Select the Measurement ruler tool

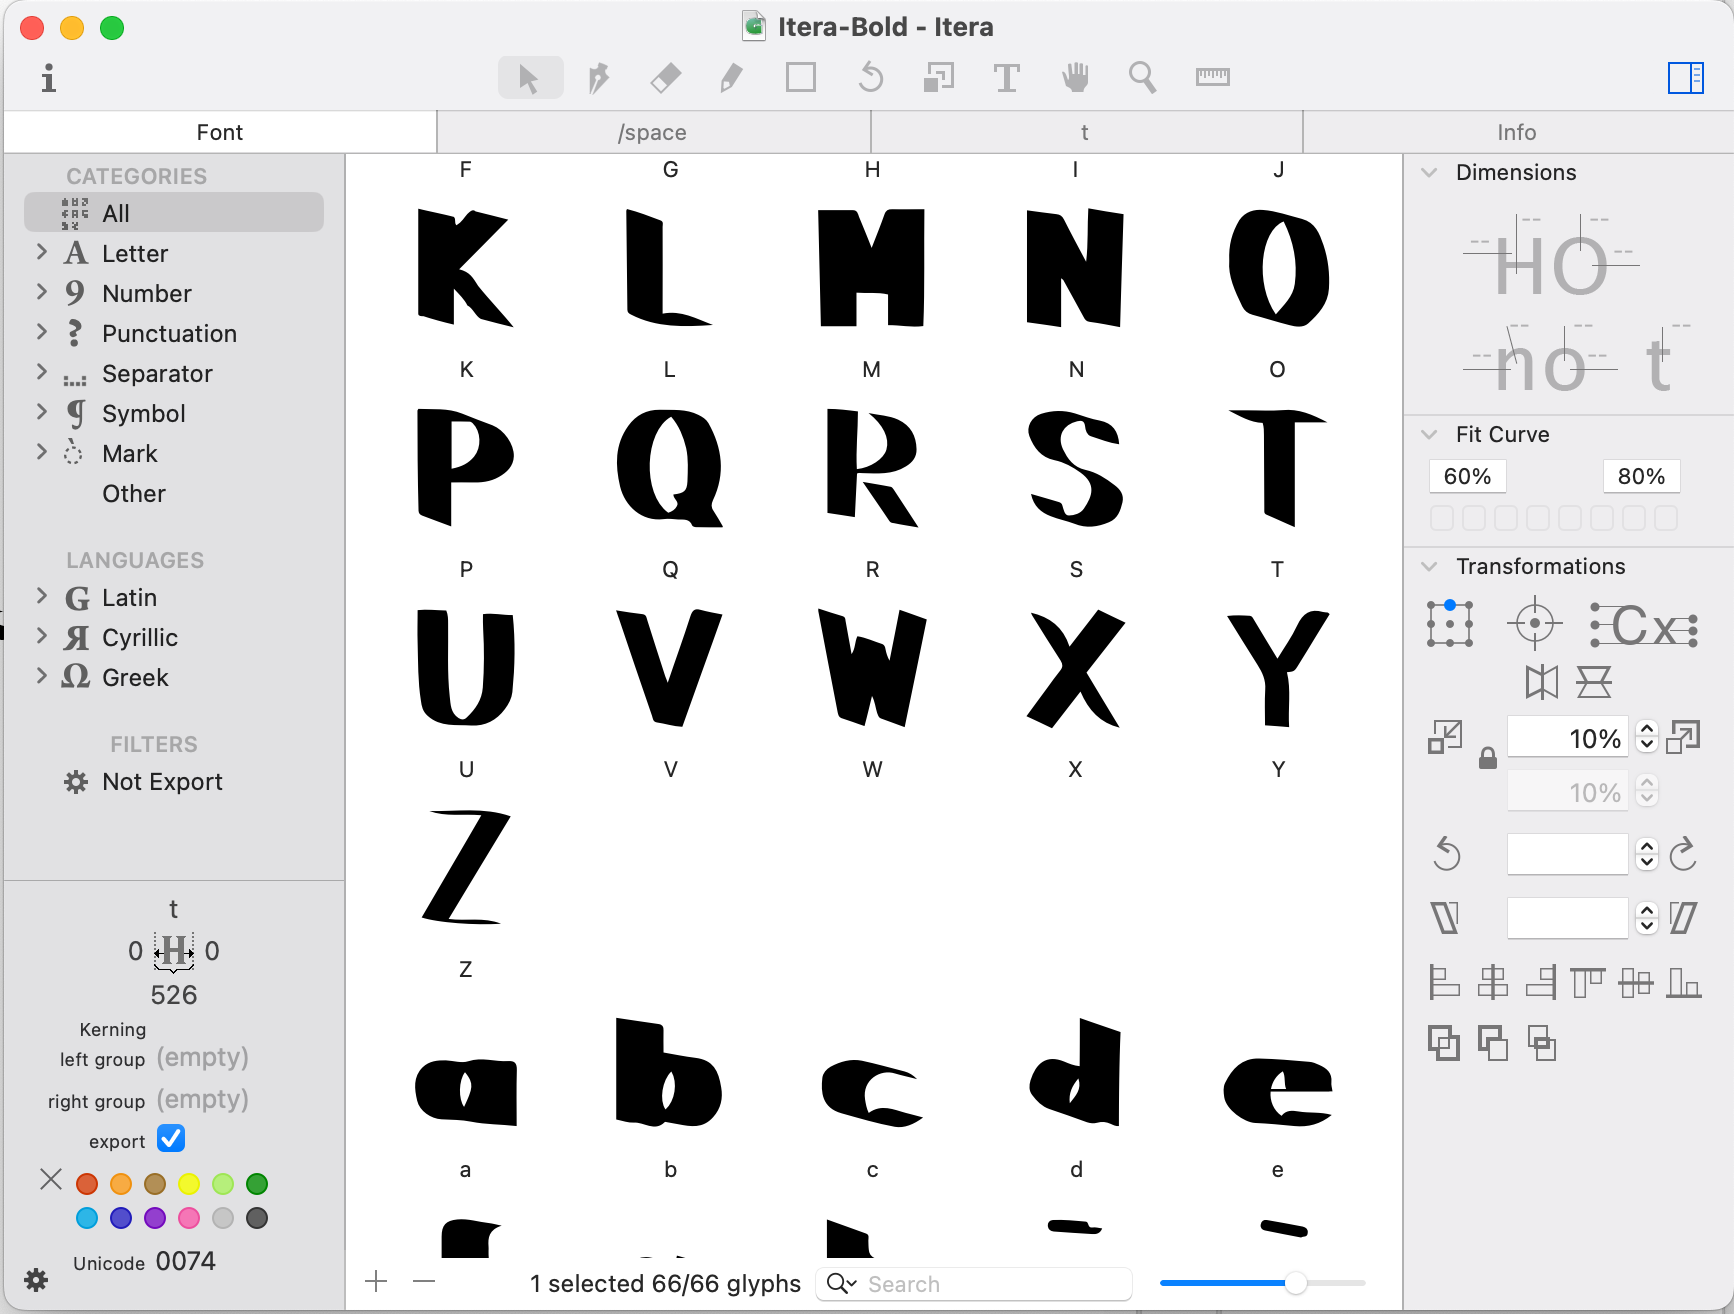1212,78
